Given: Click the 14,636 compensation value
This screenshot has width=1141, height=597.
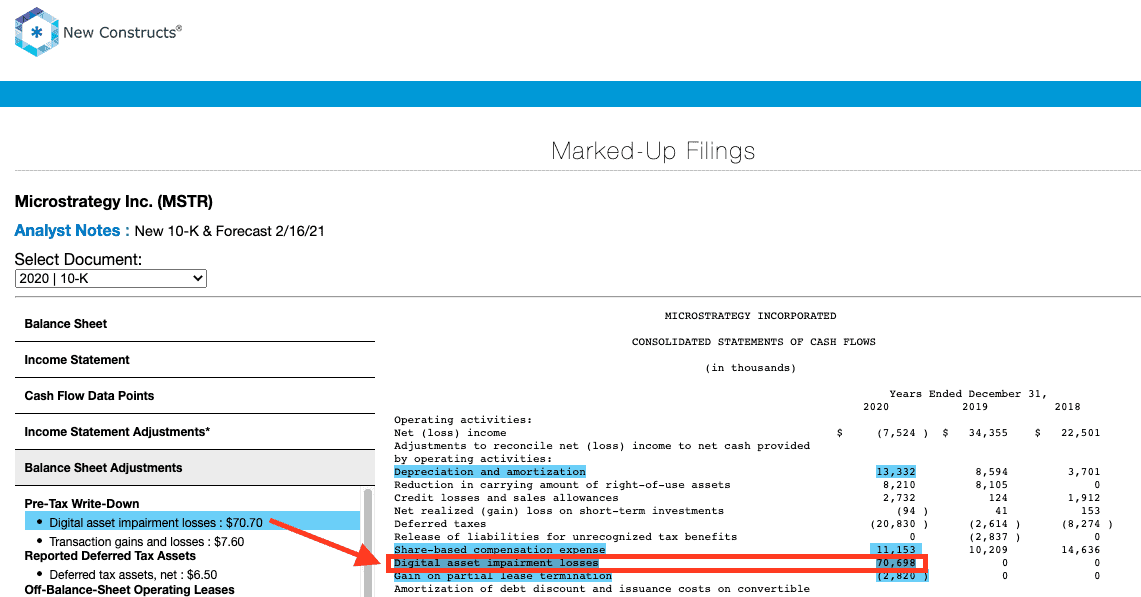Looking at the screenshot, I should (1081, 550).
